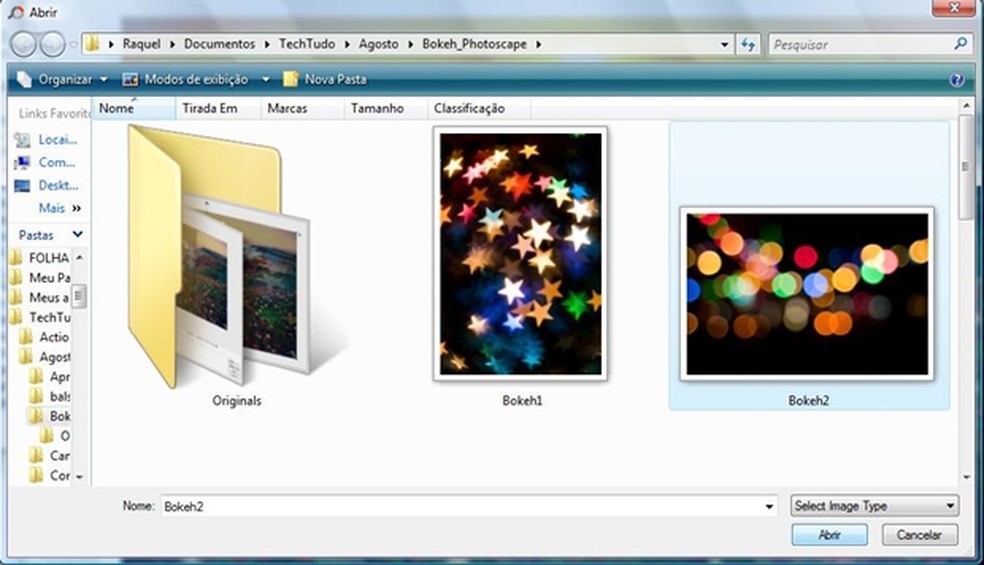Click the Agosto breadcrumb segment

(378, 44)
